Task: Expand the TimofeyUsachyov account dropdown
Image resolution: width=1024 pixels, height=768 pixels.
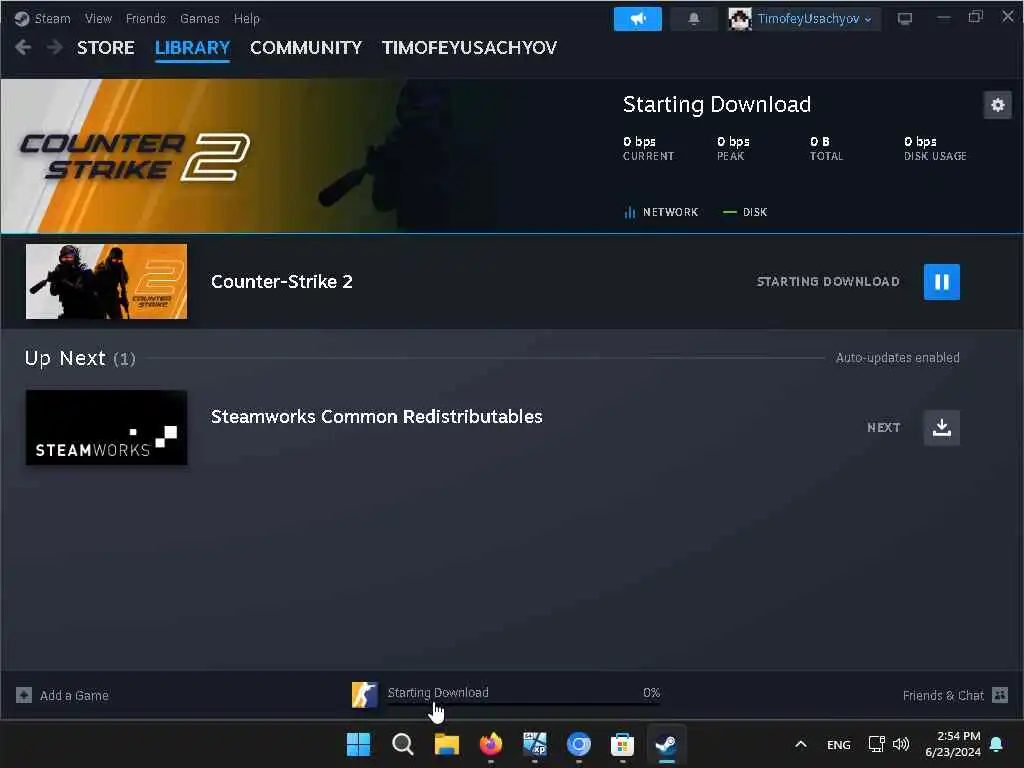Action: tap(814, 19)
